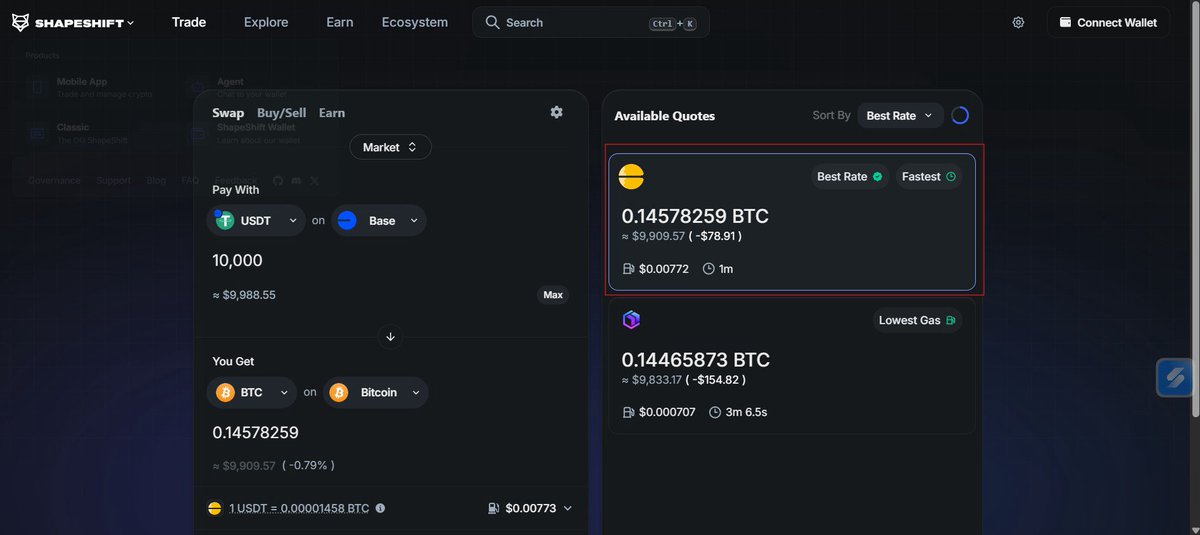
Task: Click the ( -$154.82 ) loss text
Action: point(717,380)
